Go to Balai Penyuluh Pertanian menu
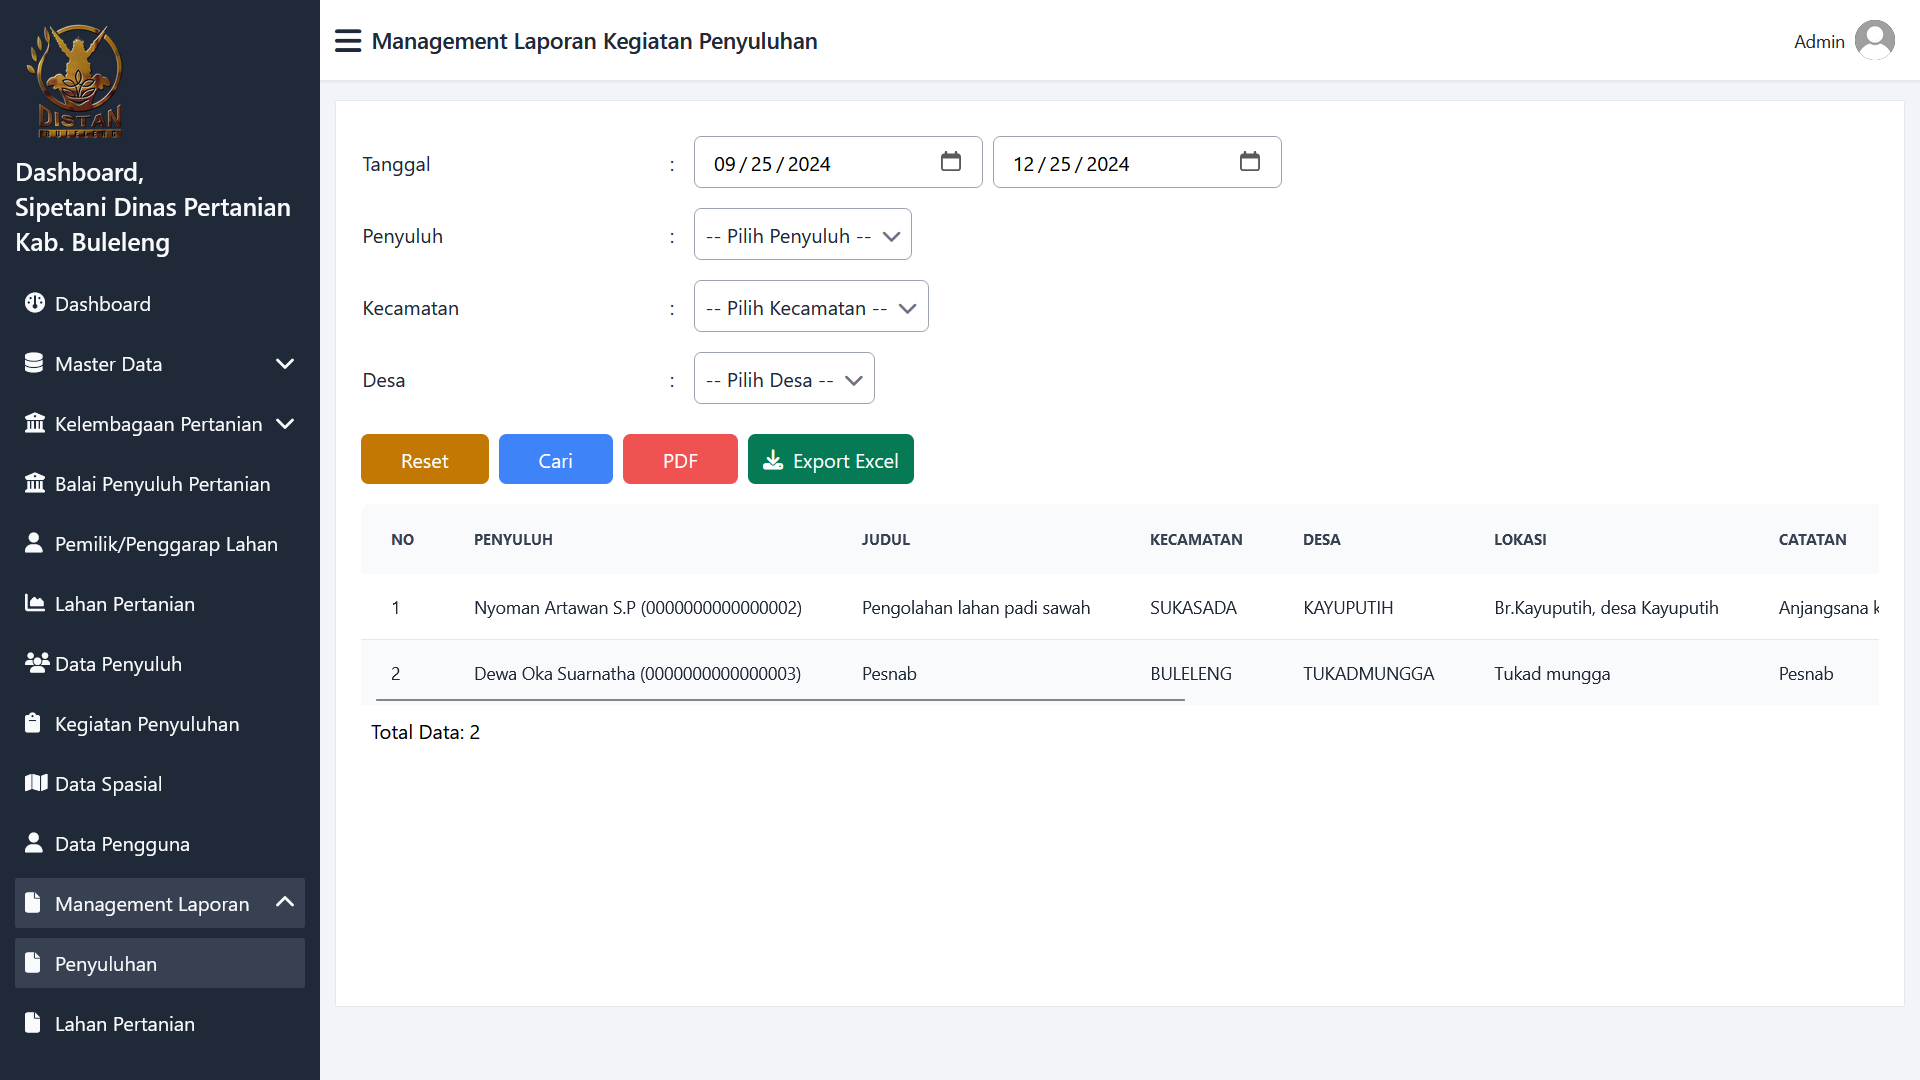This screenshot has width=1920, height=1080. click(x=162, y=484)
